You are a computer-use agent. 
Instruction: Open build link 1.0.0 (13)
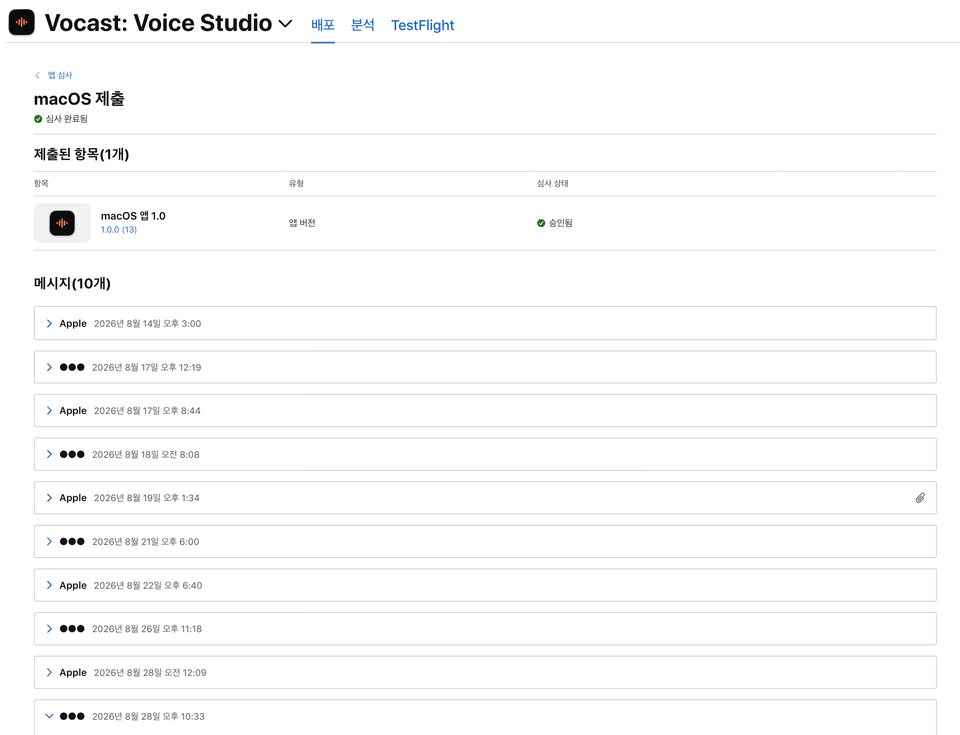(119, 230)
